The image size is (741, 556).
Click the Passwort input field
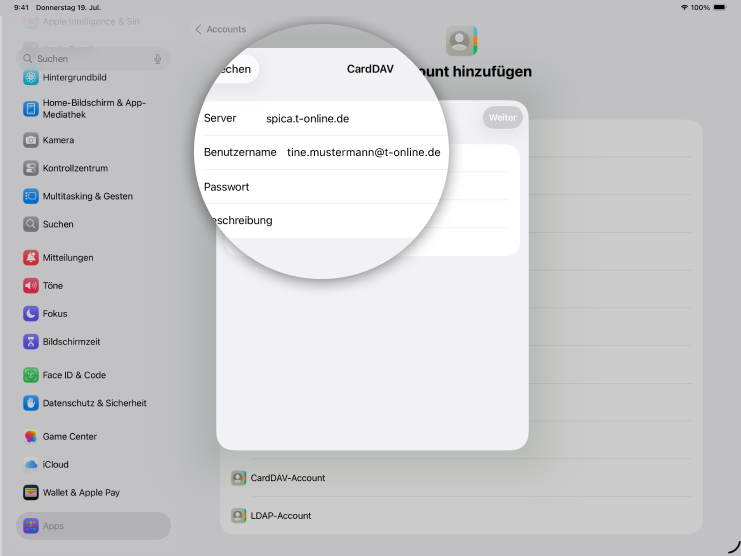coord(340,187)
